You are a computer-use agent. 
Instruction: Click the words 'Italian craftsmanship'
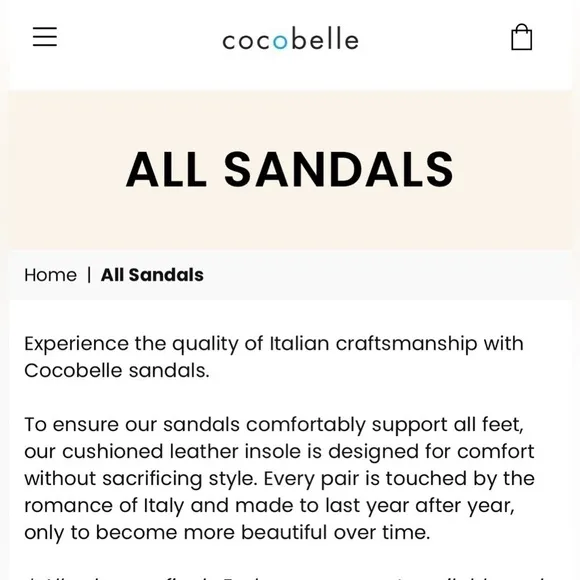pyautogui.click(x=374, y=344)
